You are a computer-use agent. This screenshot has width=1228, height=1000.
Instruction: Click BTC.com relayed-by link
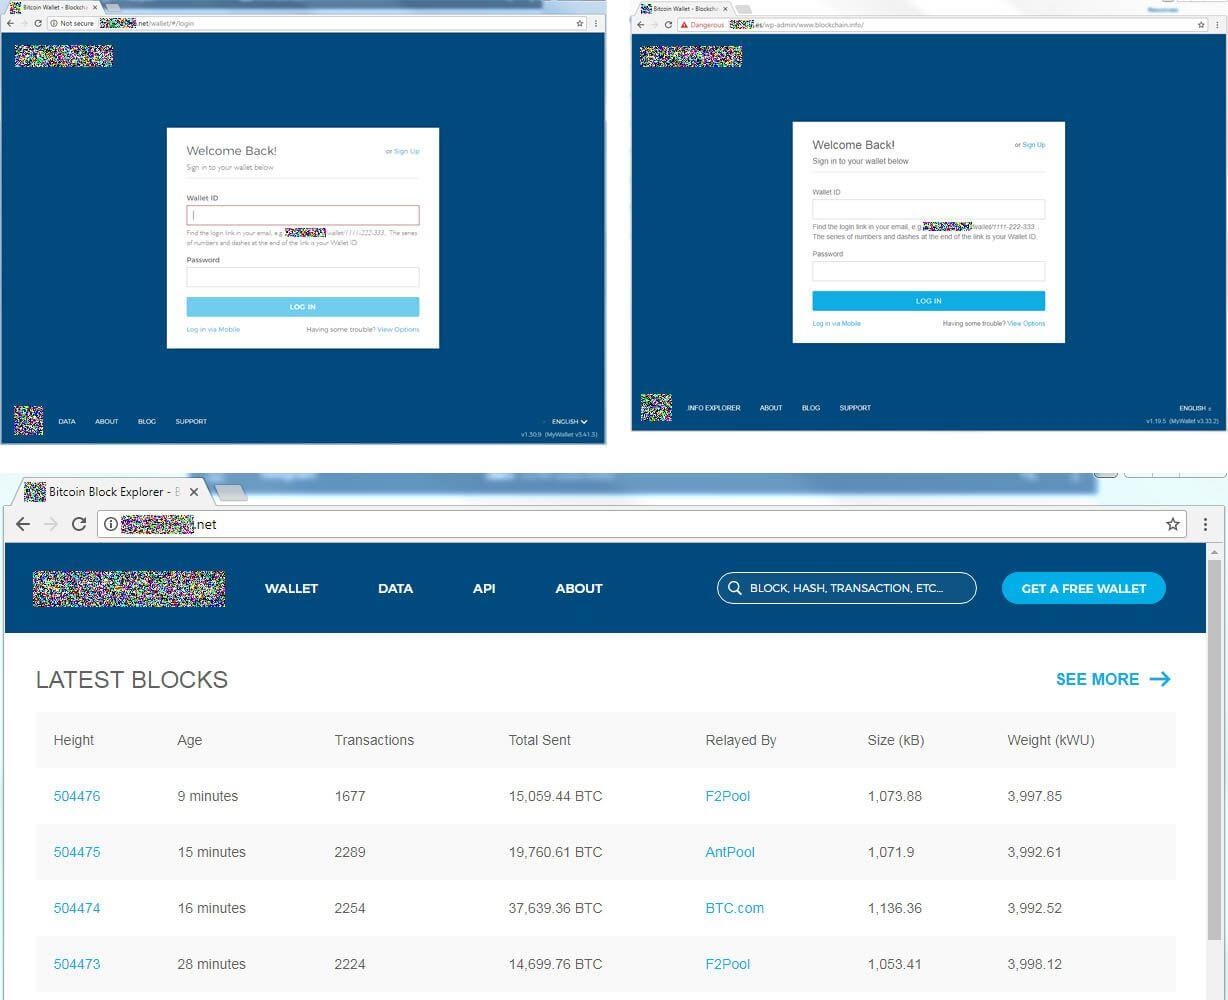pyautogui.click(x=734, y=908)
